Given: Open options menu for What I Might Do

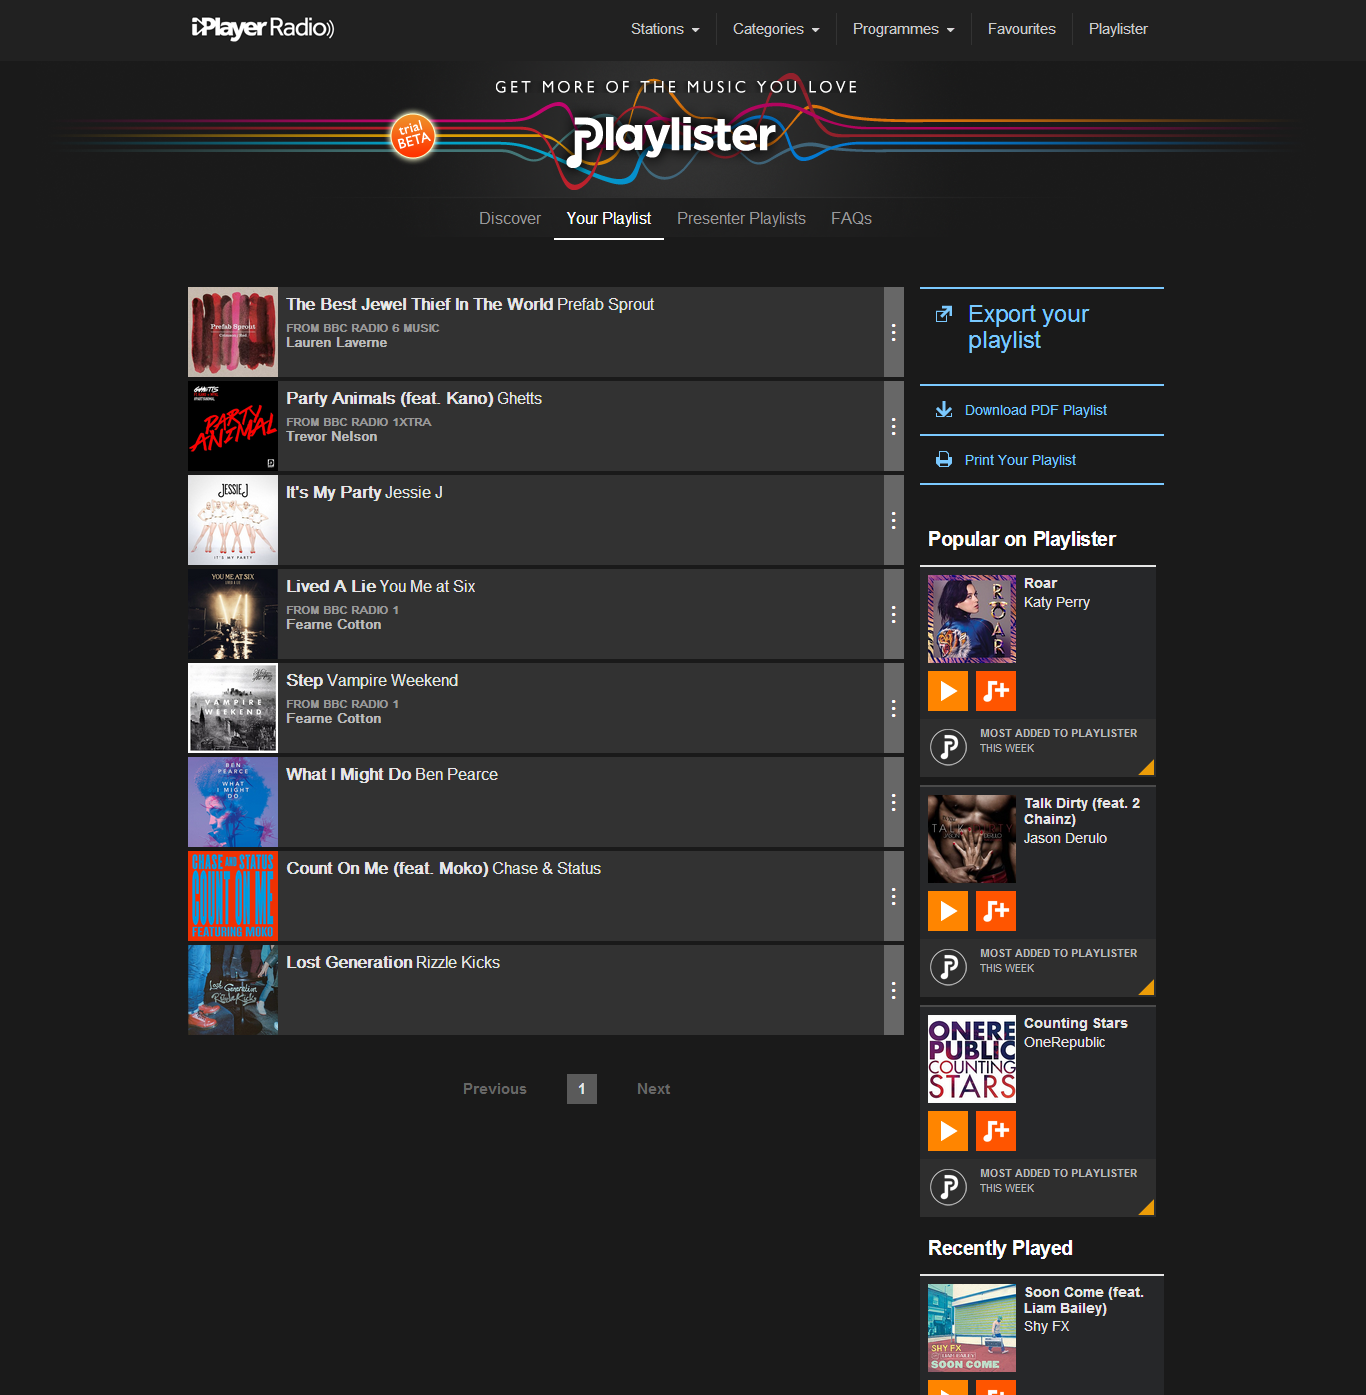Looking at the screenshot, I should coord(894,802).
